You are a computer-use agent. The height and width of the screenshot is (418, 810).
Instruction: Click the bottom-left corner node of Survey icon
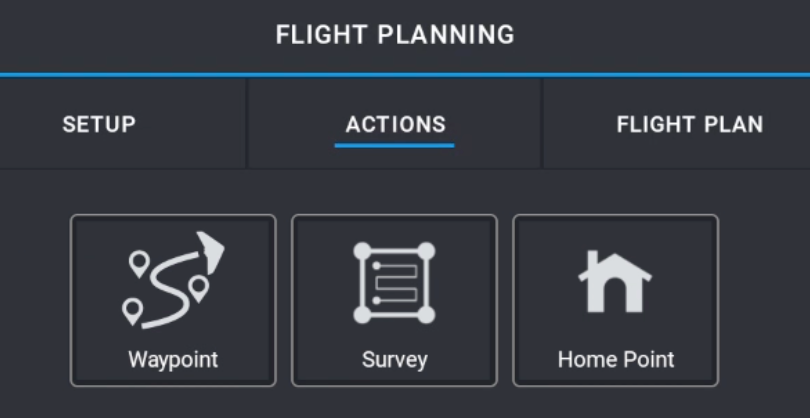[362, 315]
